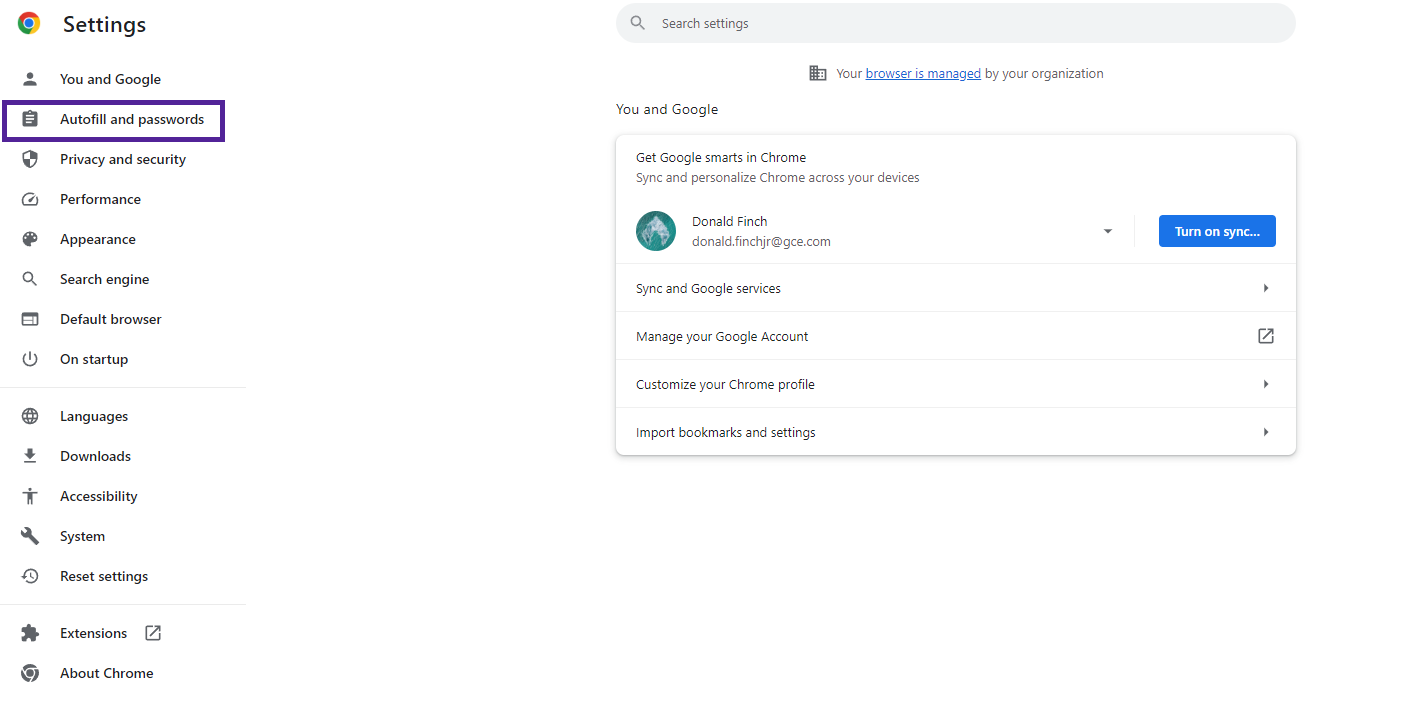Open Downloads via its download arrow icon
Screen dimensions: 1402x721
pyautogui.click(x=30, y=456)
